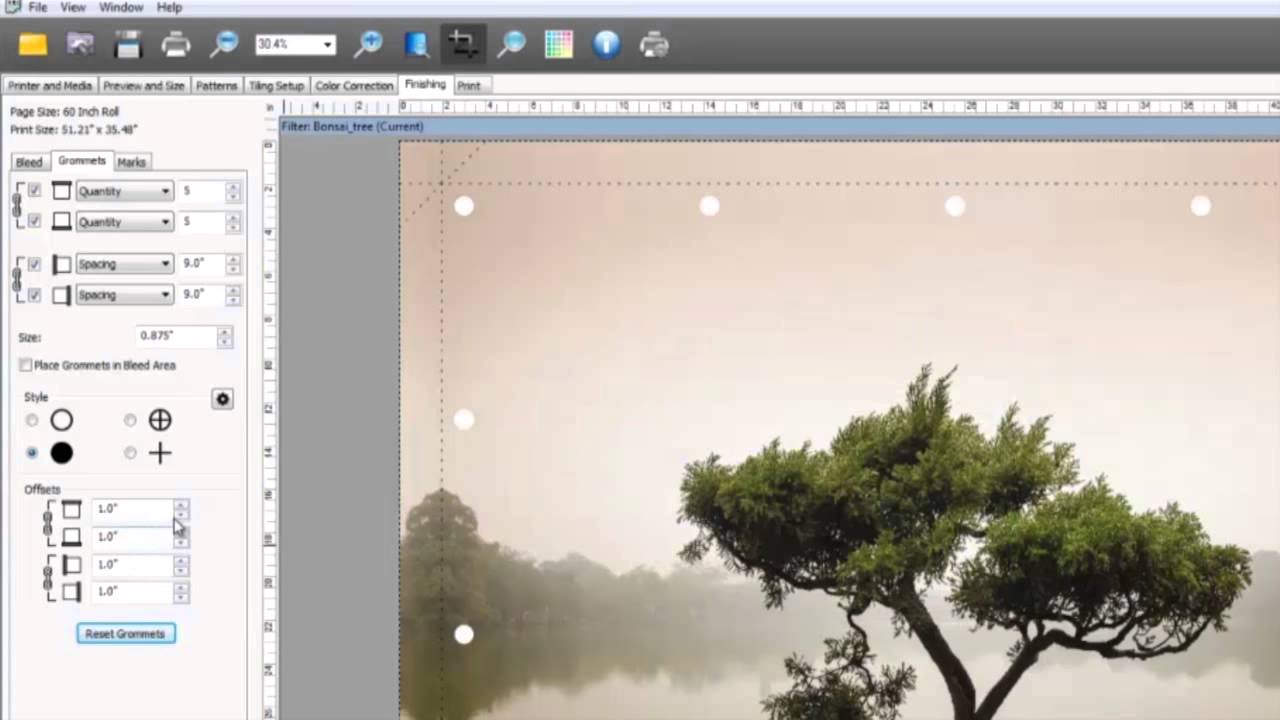Switch to the Patterns tab
1280x720 pixels.
point(217,86)
